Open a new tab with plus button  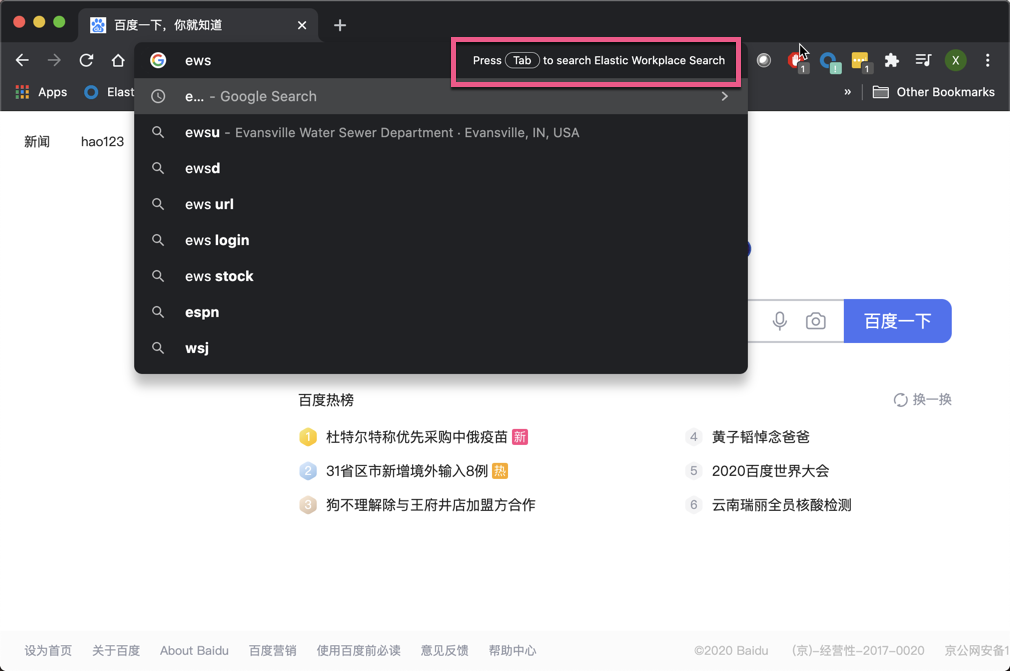pos(340,25)
